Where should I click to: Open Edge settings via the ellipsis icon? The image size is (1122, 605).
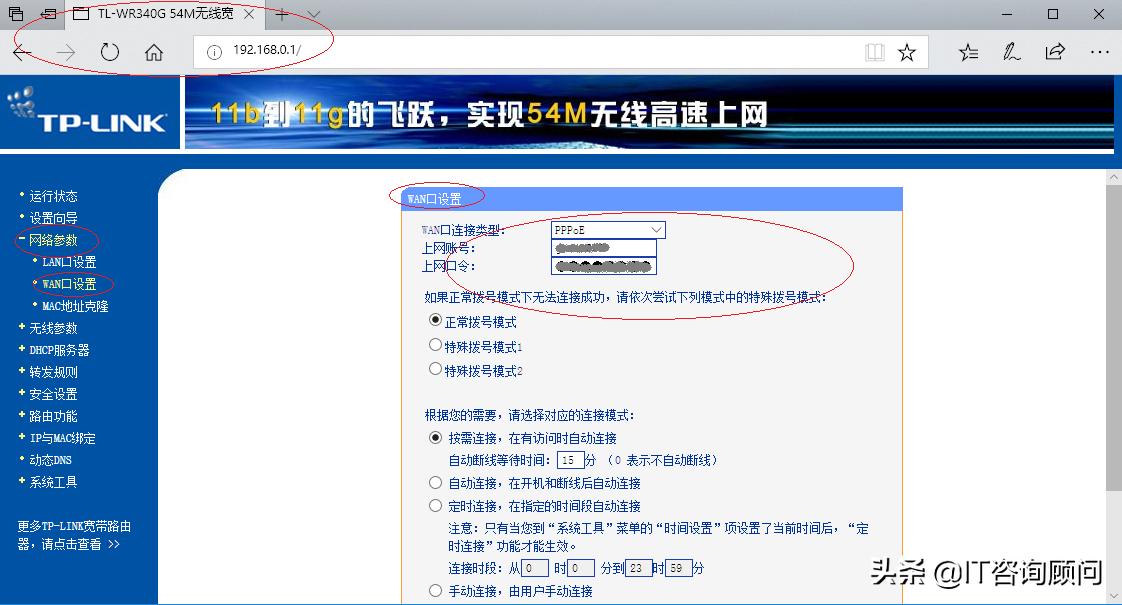coord(1100,52)
